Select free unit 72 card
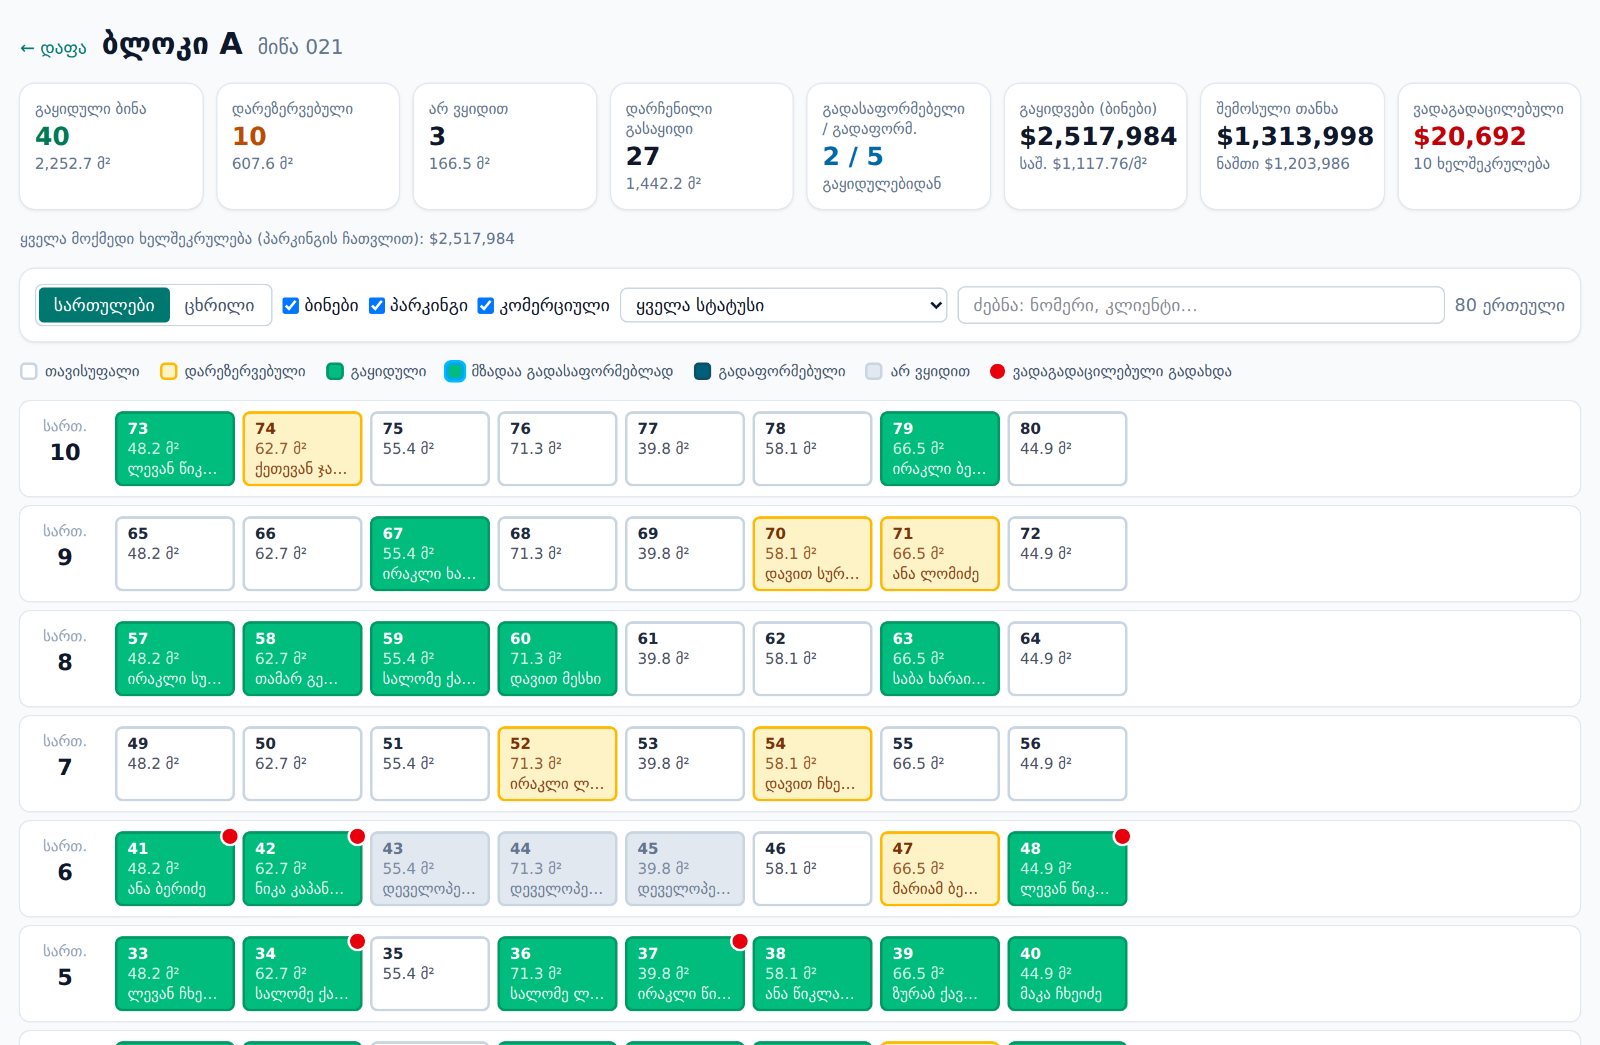Viewport: 1600px width, 1045px height. [x=1067, y=554]
